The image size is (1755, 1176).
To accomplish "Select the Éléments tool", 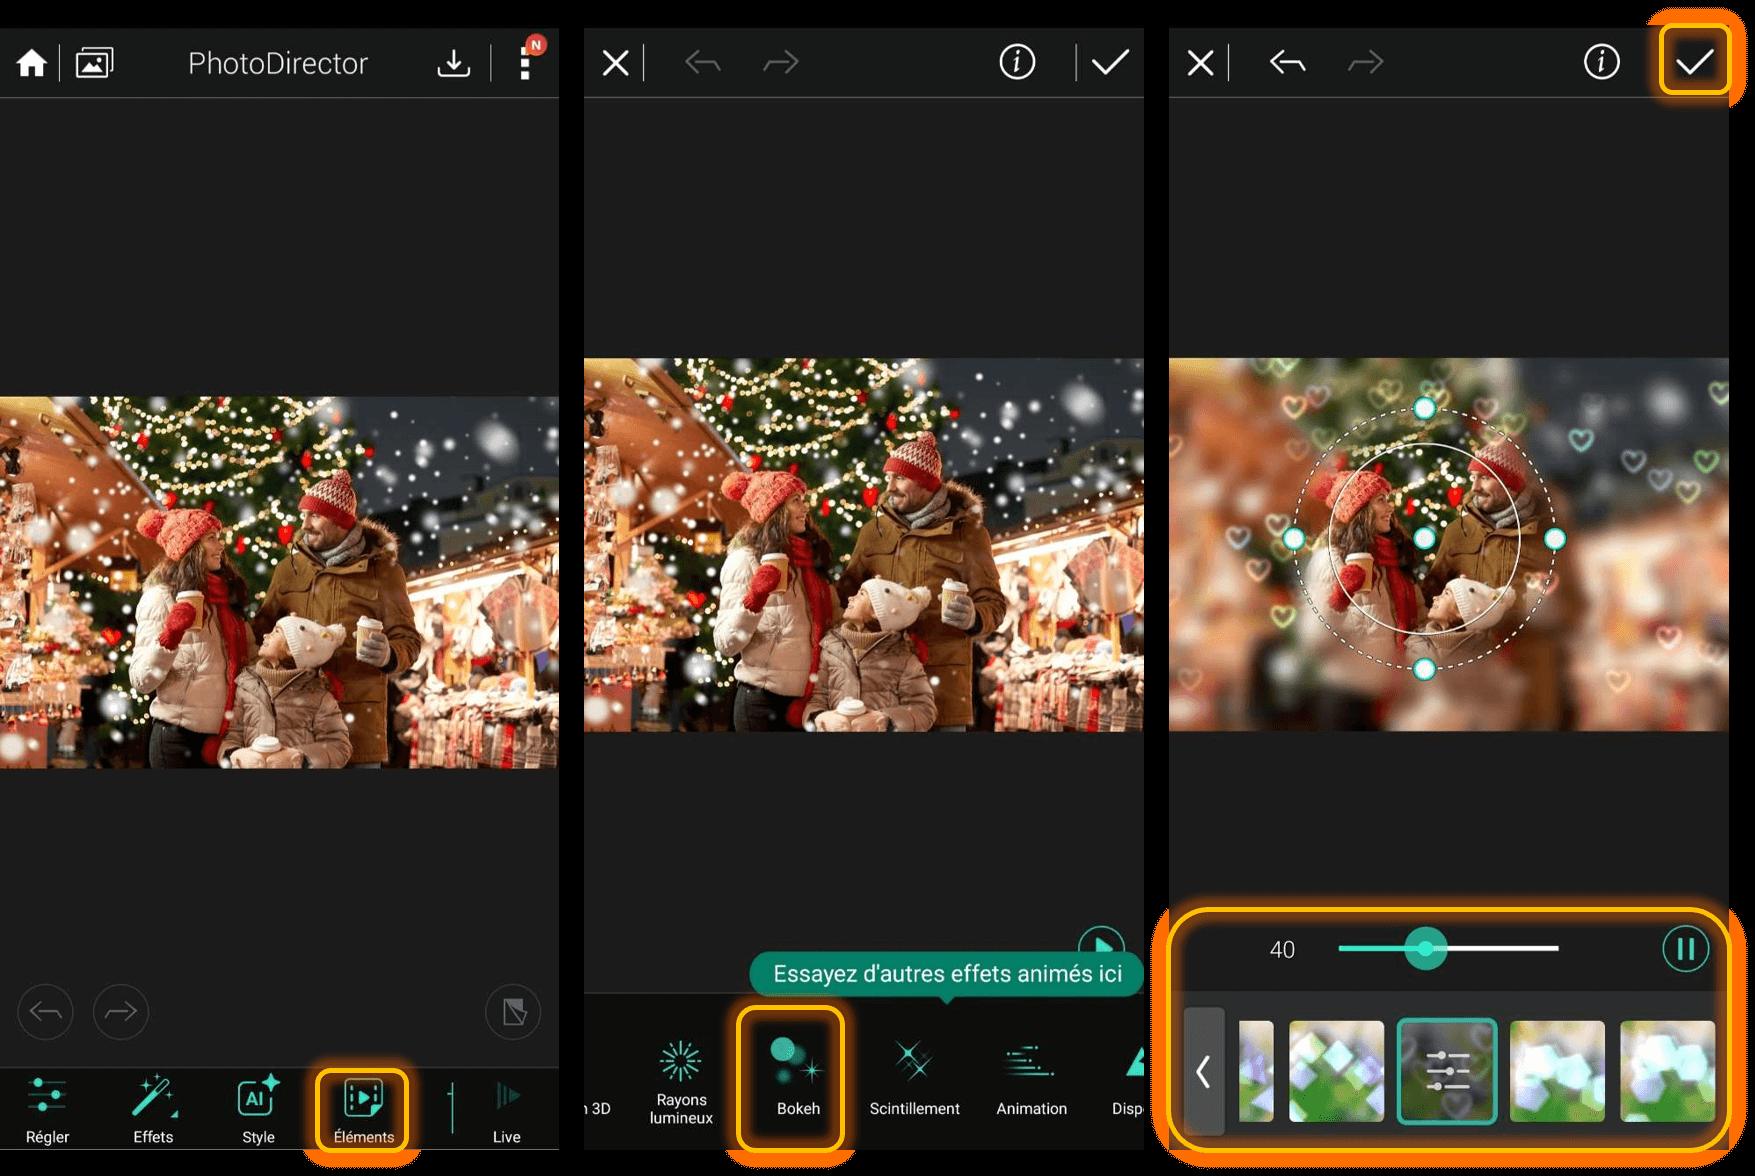I will pos(363,1108).
